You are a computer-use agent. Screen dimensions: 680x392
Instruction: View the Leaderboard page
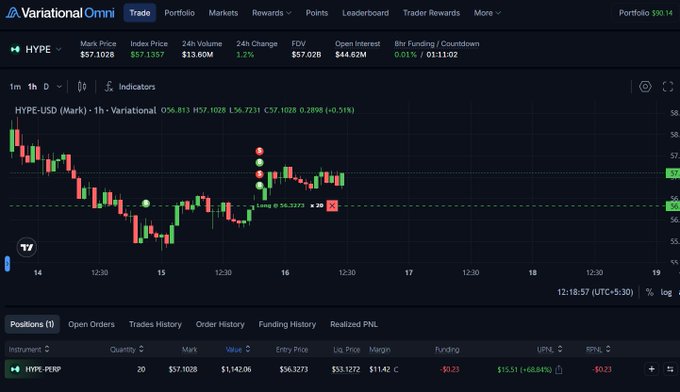(x=365, y=13)
